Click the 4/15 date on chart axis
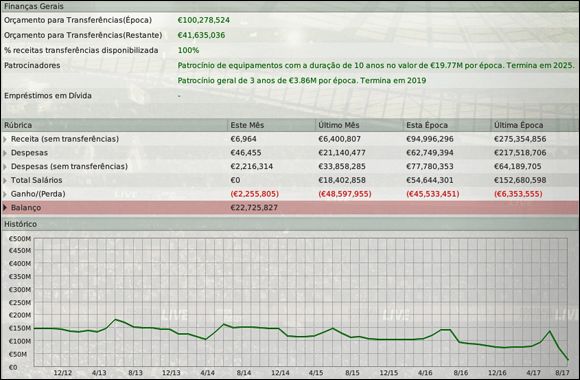Viewport: 580px width, 380px height. point(316,373)
